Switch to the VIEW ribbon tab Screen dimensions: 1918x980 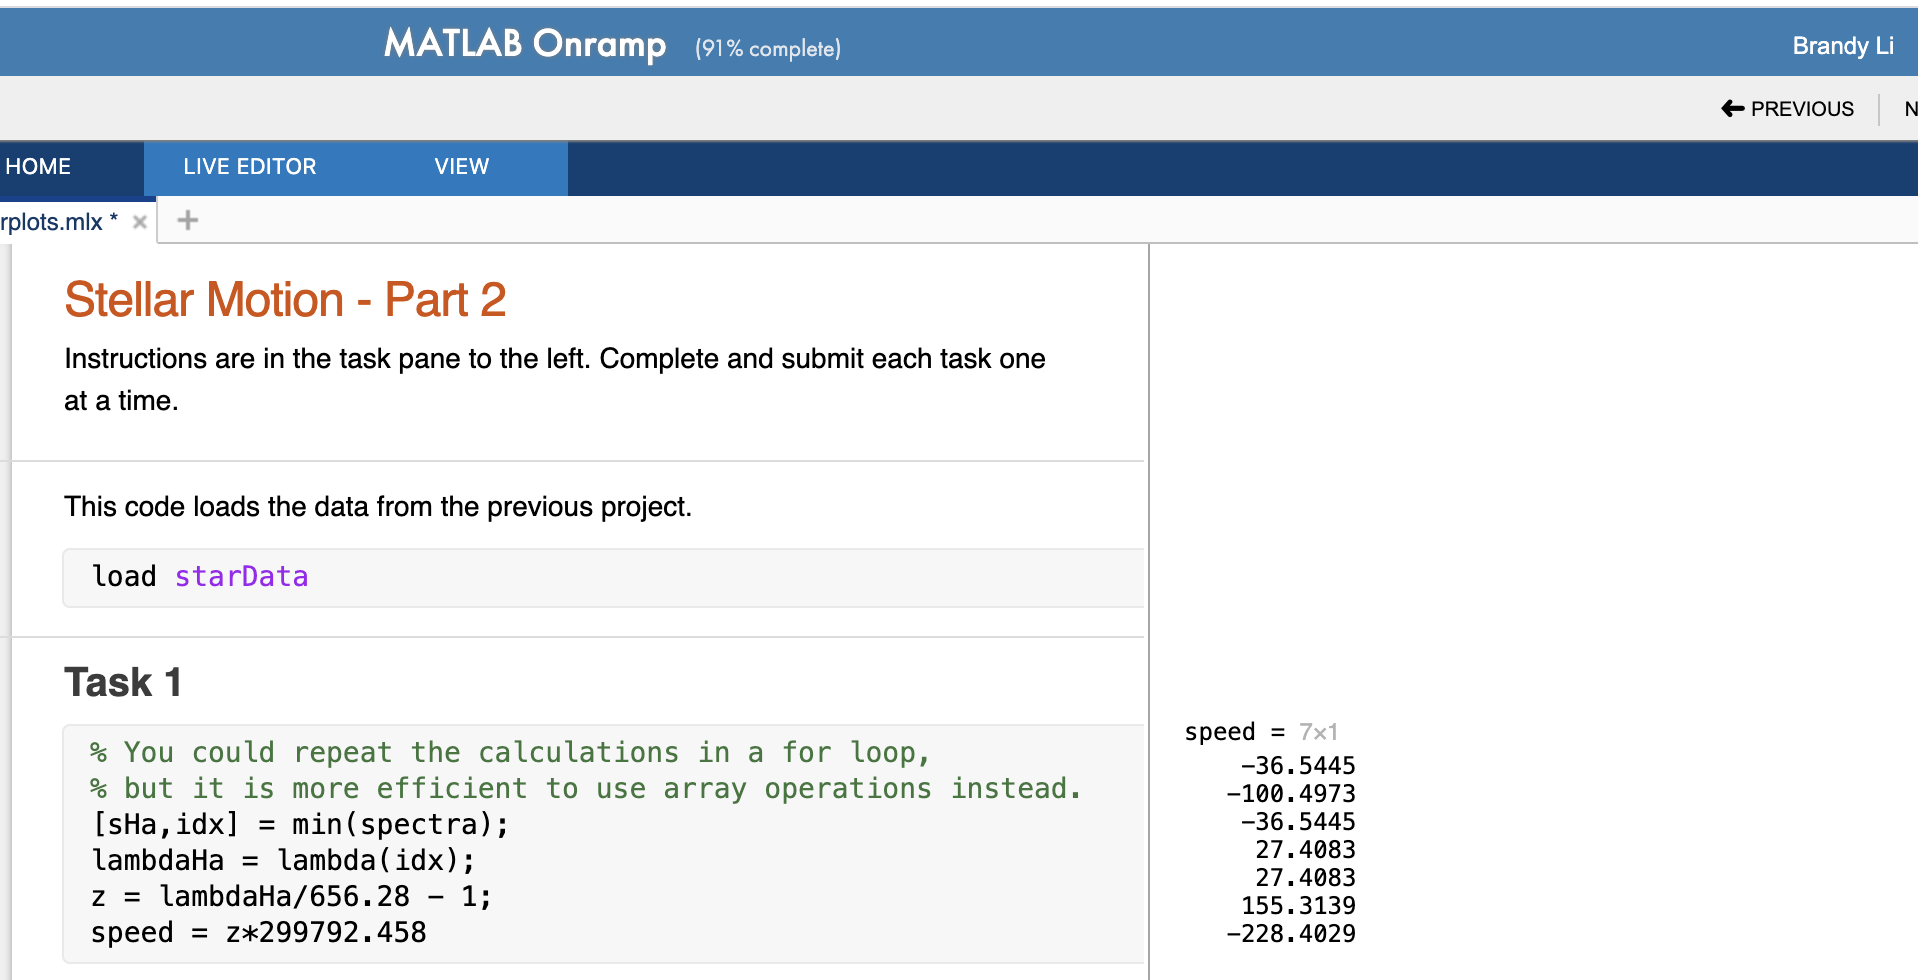click(461, 167)
